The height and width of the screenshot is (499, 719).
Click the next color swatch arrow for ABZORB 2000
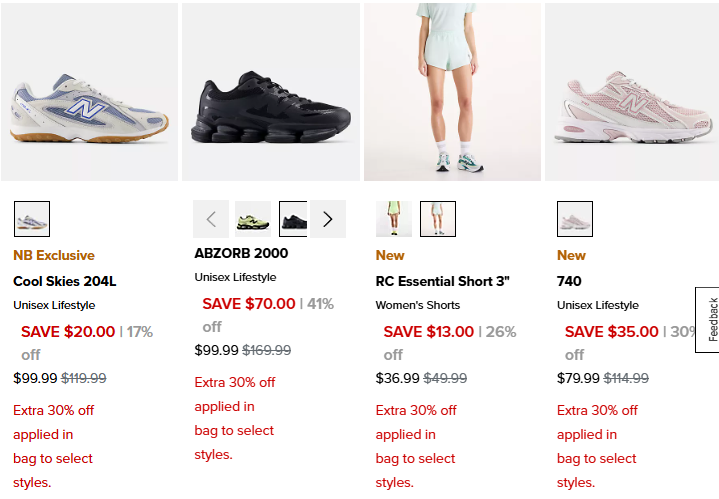point(328,219)
